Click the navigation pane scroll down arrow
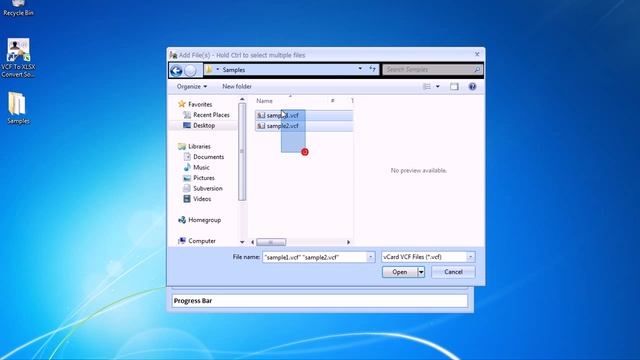The width and height of the screenshot is (640, 360). 242,242
